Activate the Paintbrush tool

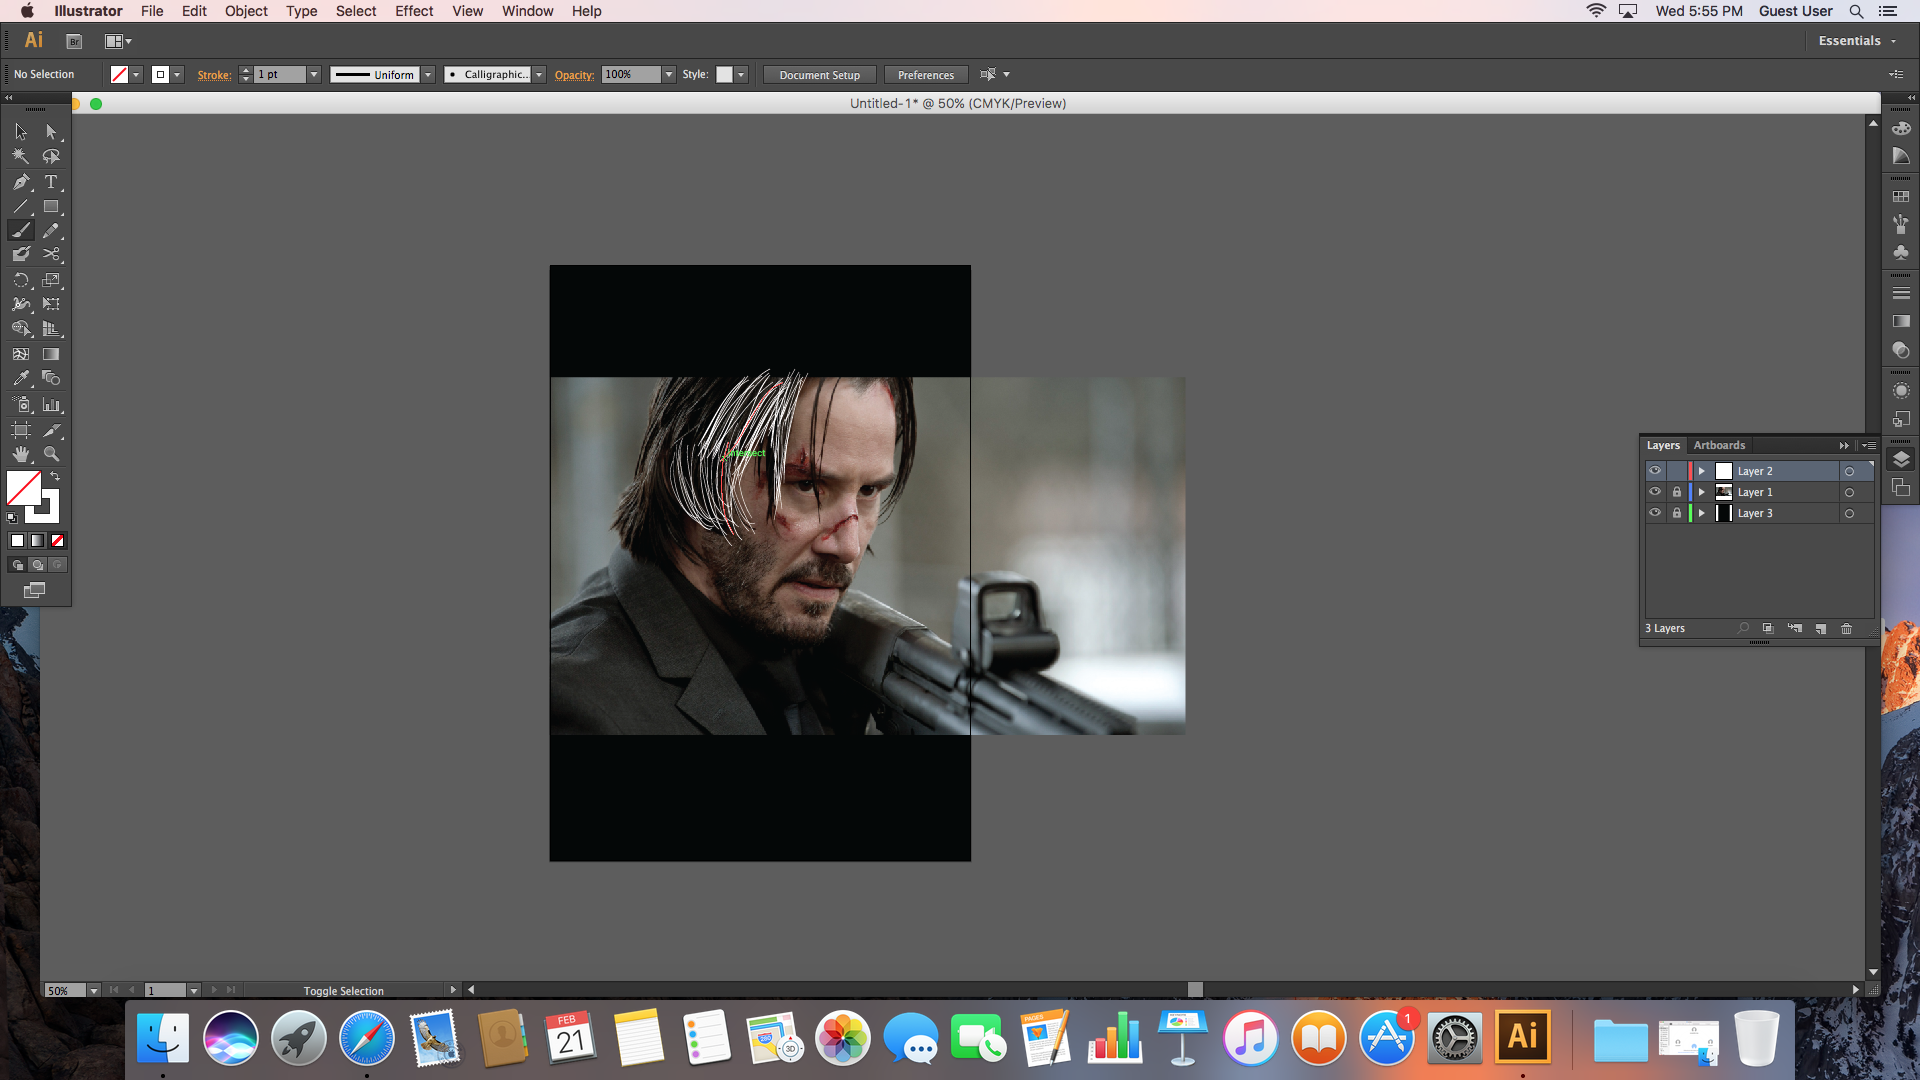(x=20, y=230)
